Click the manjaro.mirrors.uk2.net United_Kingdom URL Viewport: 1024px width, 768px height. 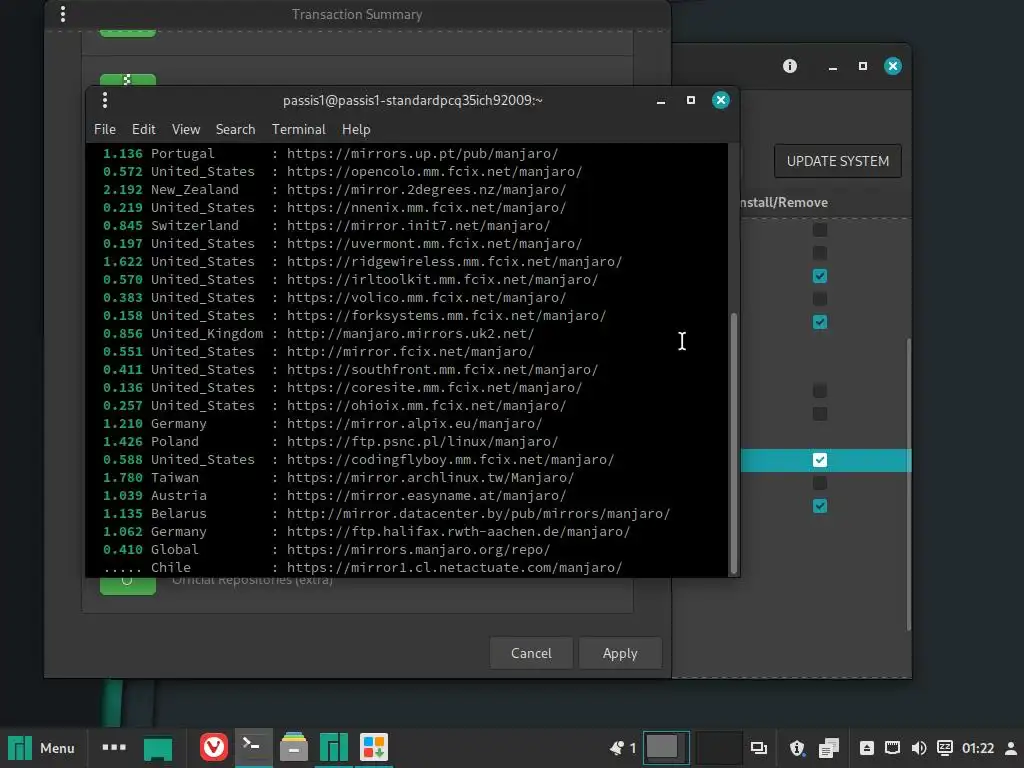tap(410, 334)
